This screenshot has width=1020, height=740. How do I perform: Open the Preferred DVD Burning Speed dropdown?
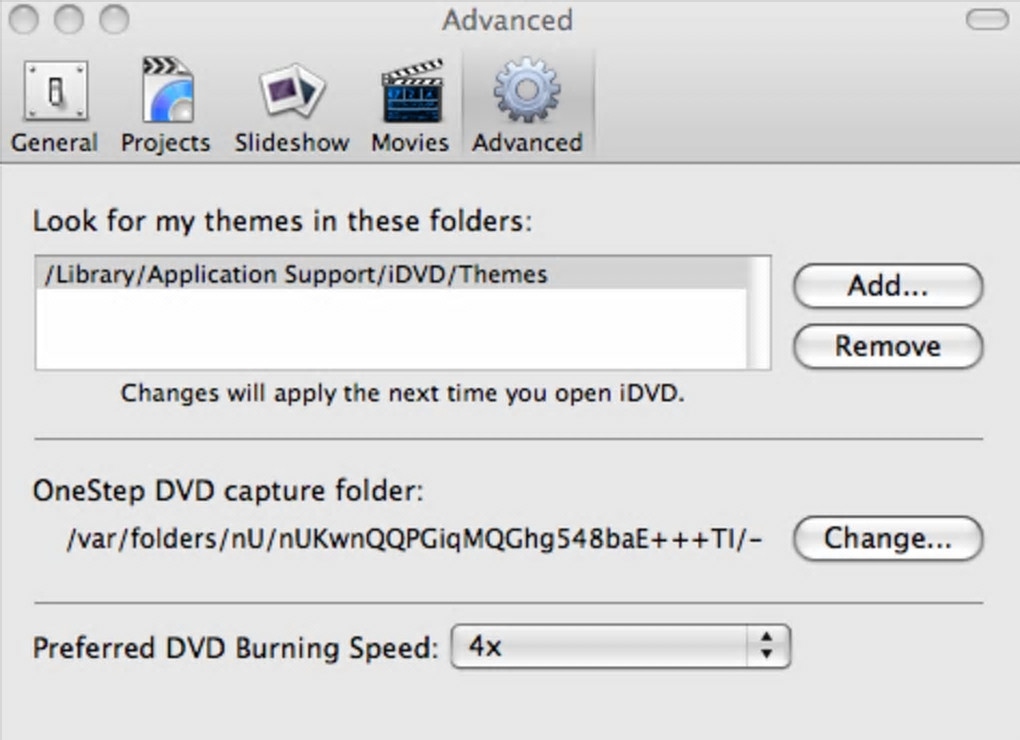[620, 647]
